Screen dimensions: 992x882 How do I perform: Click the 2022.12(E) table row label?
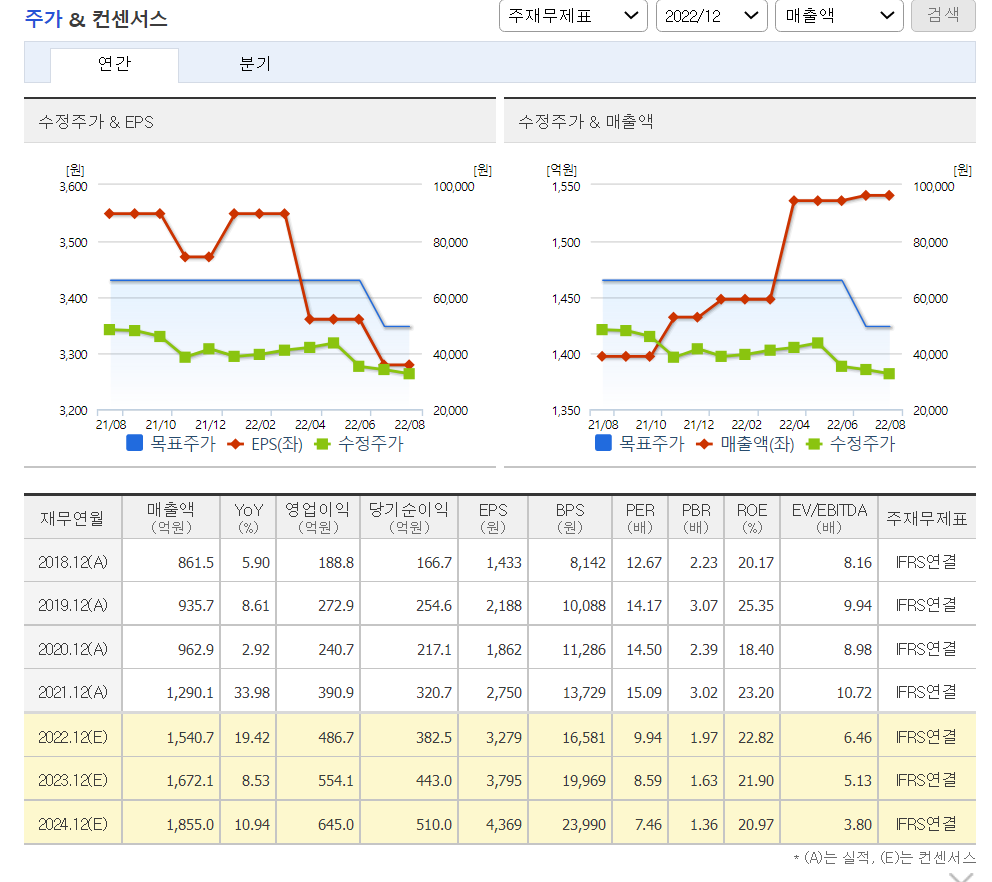tap(73, 737)
